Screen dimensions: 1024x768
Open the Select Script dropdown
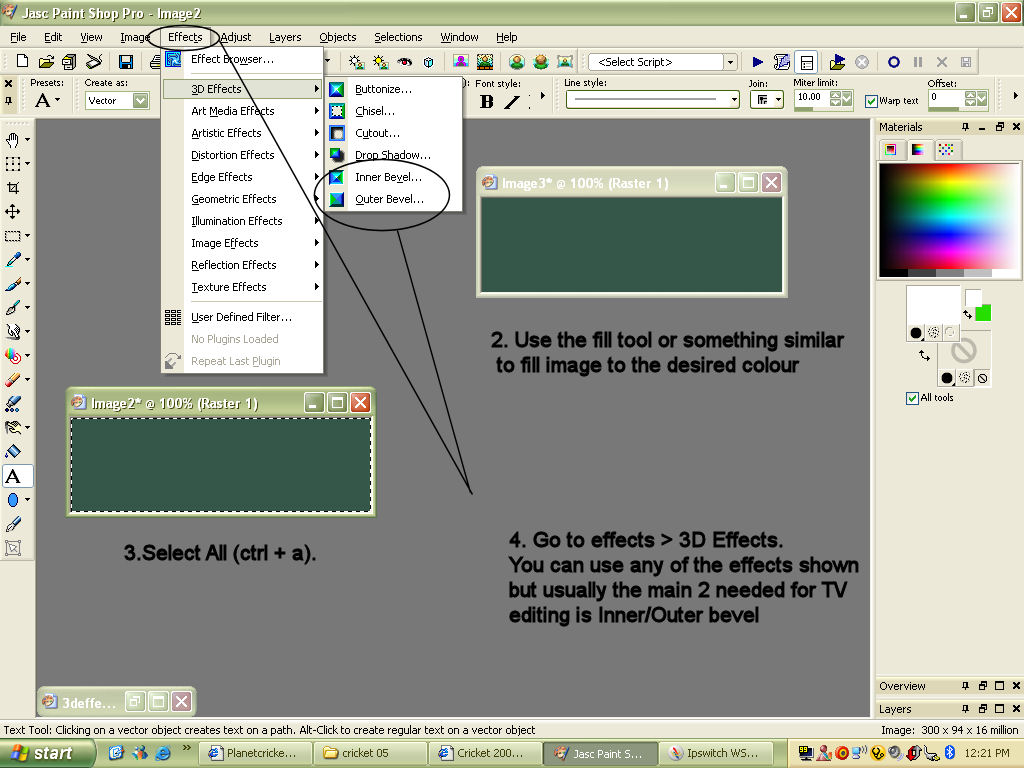[731, 62]
